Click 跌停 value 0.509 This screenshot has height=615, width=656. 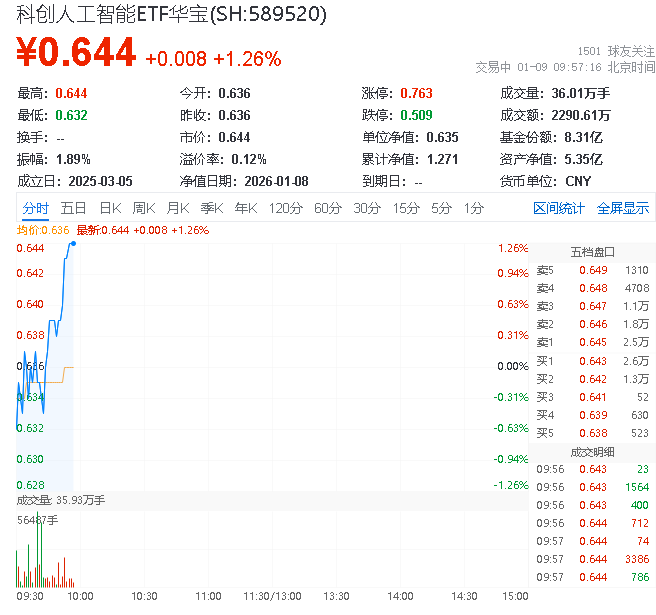416,115
